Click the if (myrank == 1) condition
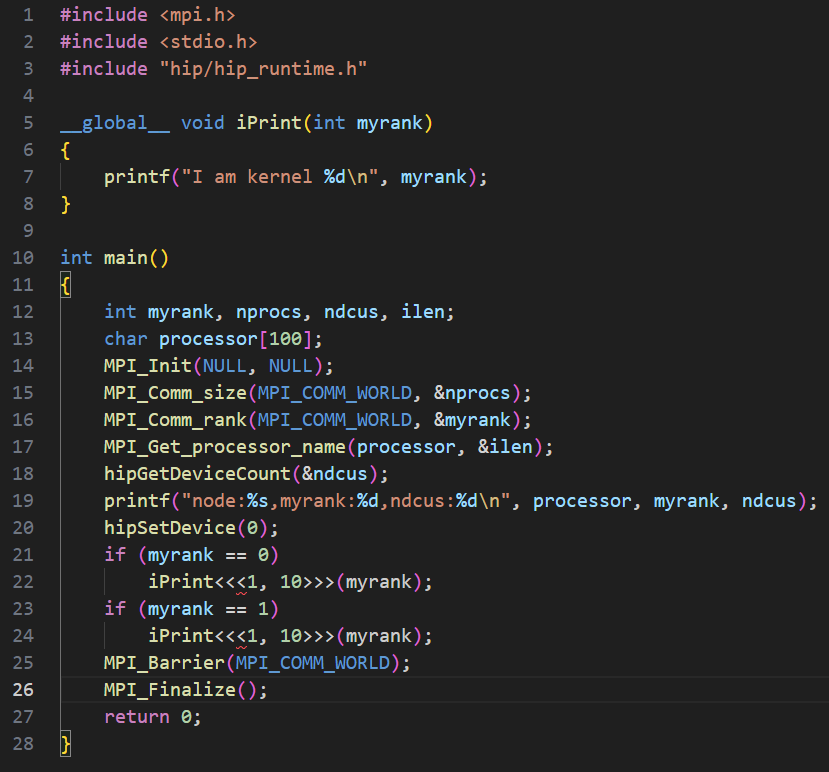The image size is (829, 772). 191,609
